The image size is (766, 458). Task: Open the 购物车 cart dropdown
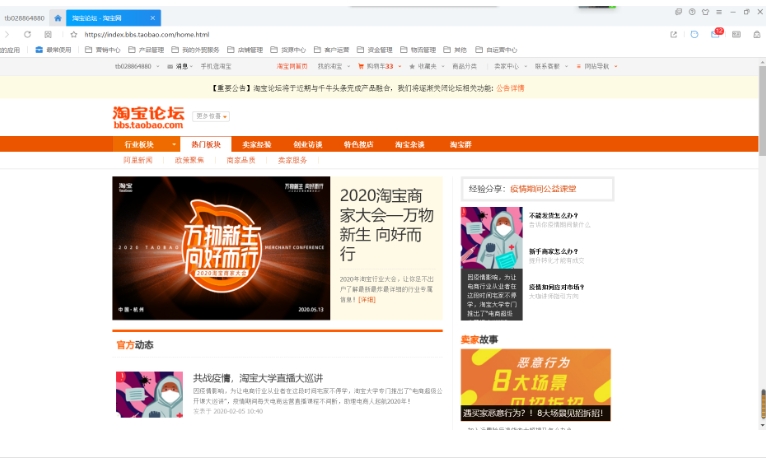[379, 66]
